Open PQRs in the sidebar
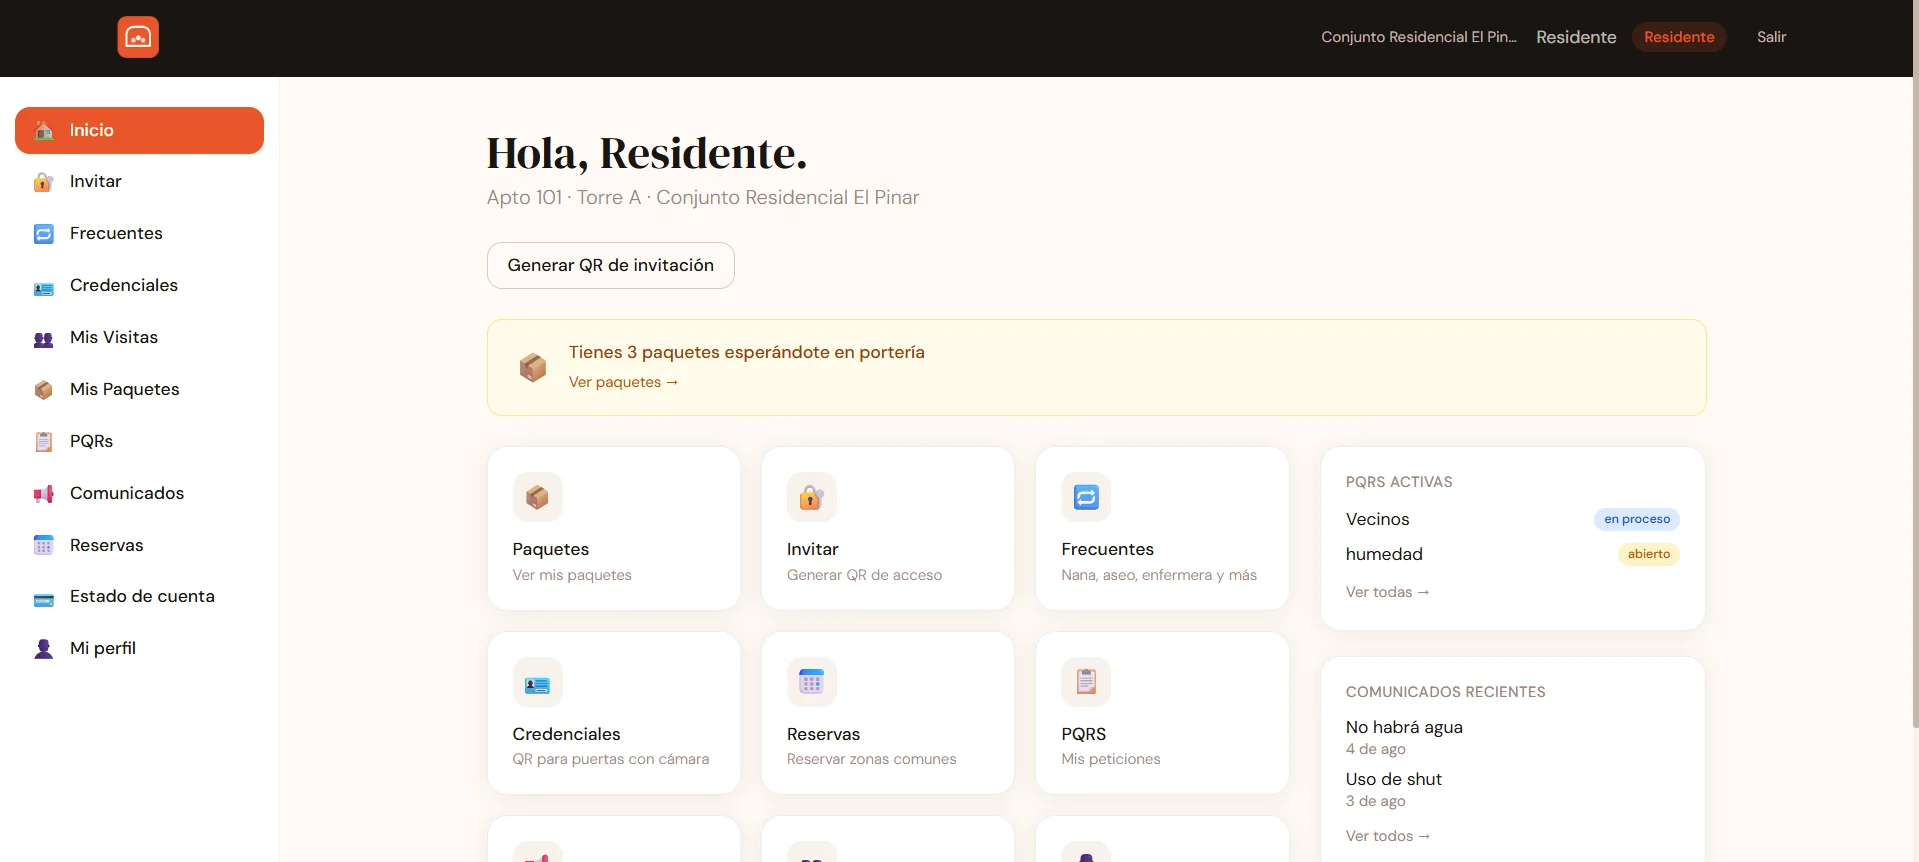1919x862 pixels. [x=139, y=442]
